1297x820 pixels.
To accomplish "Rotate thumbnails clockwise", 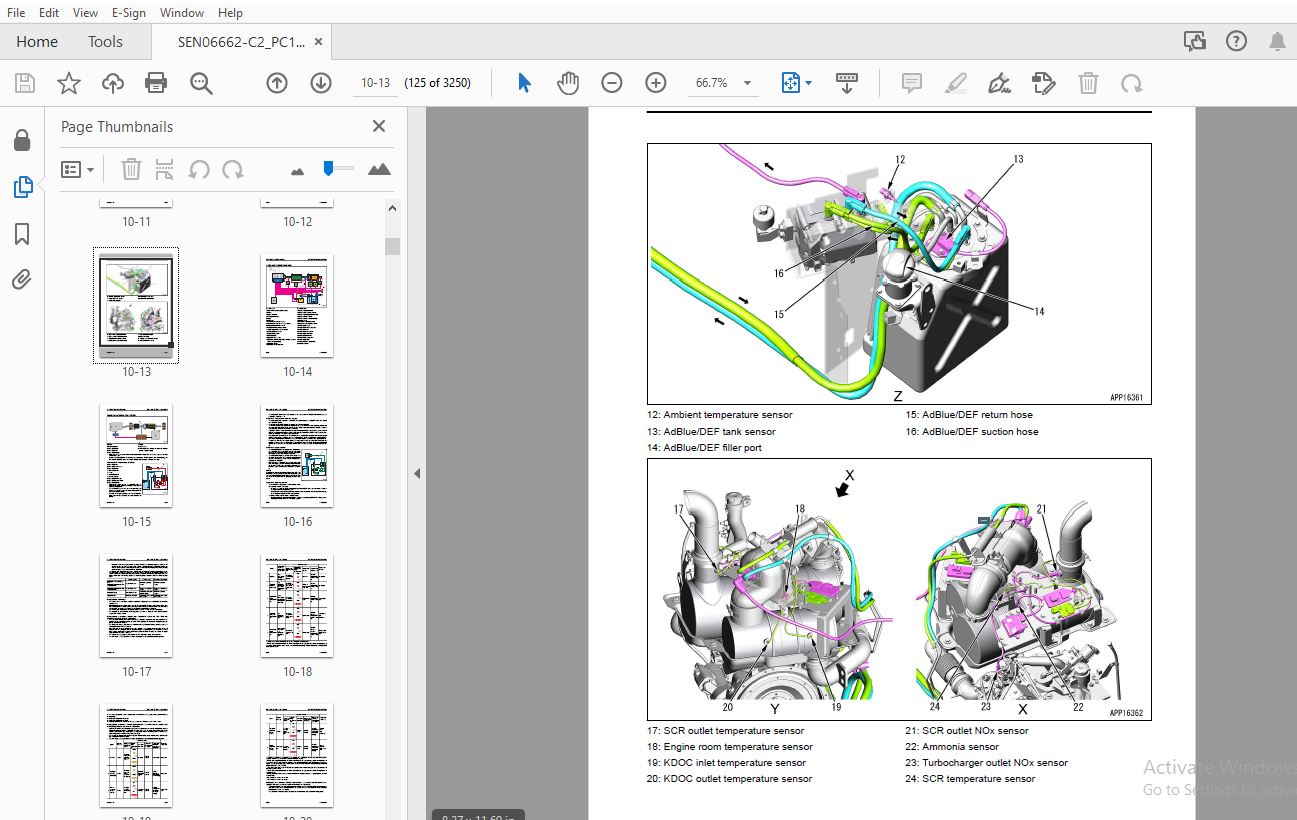I will click(x=233, y=169).
